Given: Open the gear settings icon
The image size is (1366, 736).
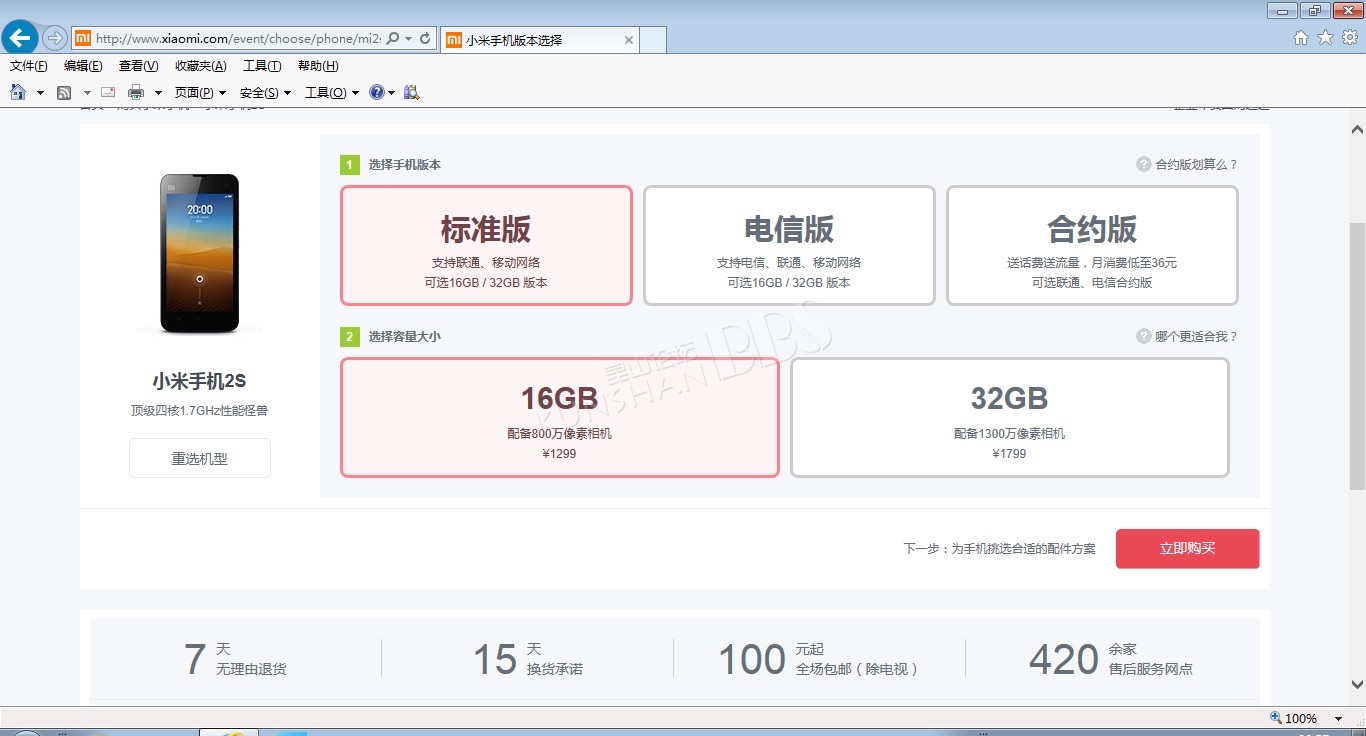Looking at the screenshot, I should tap(1350, 38).
